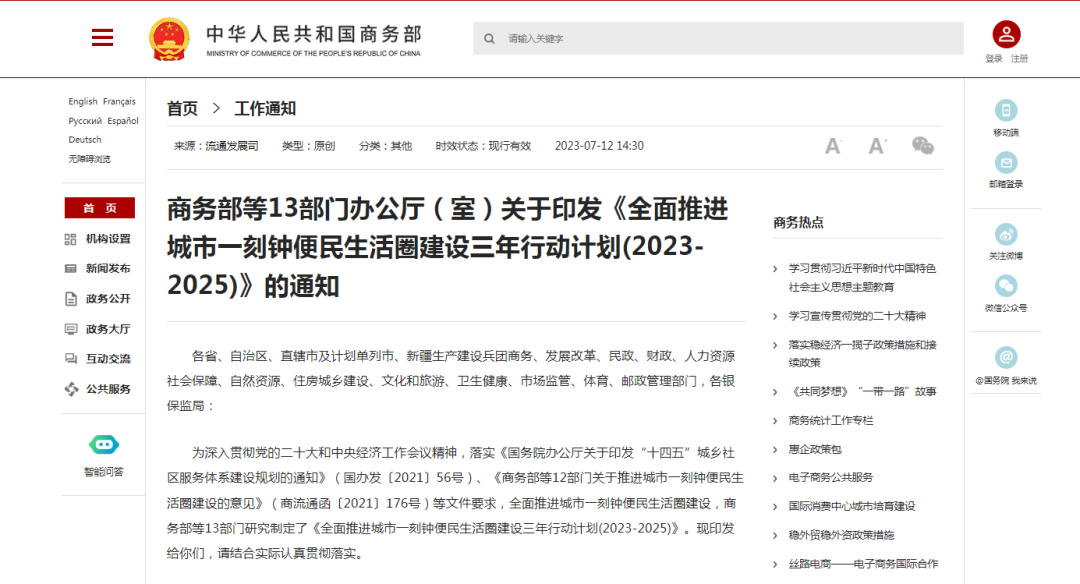Click the 注册 registration link
The image size is (1080, 584).
click(x=1017, y=58)
